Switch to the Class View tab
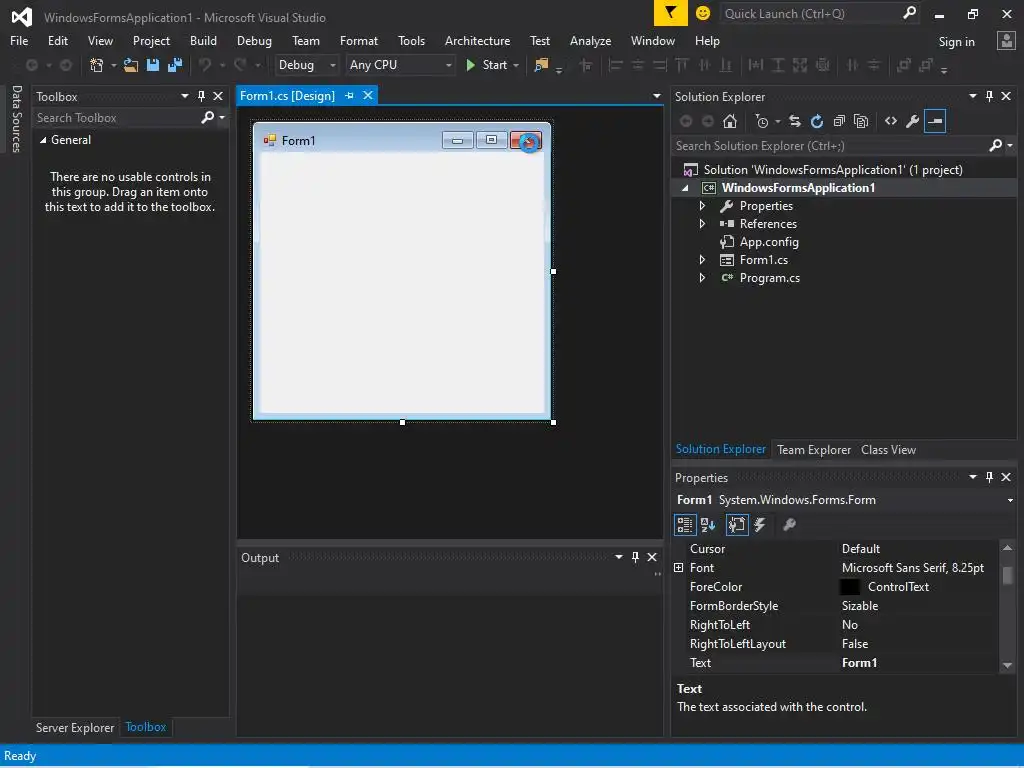Image resolution: width=1024 pixels, height=768 pixels. pos(888,450)
